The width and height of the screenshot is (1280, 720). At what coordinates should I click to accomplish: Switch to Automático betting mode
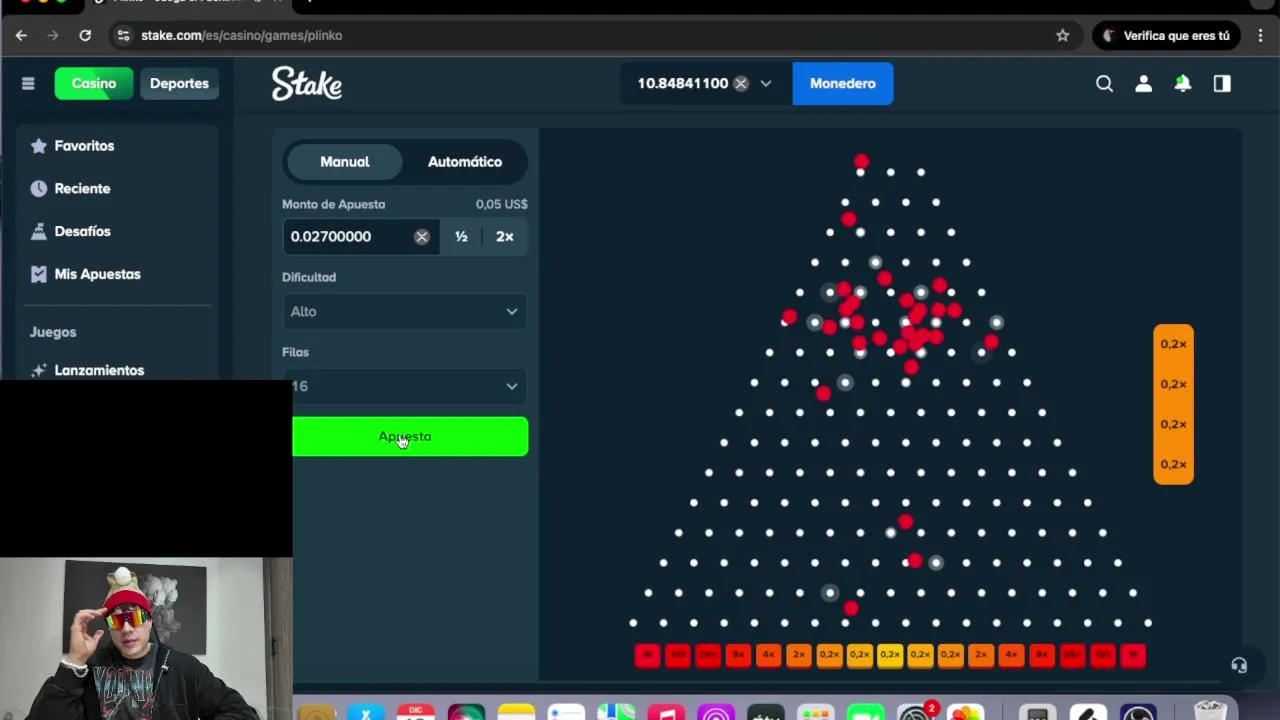(465, 162)
